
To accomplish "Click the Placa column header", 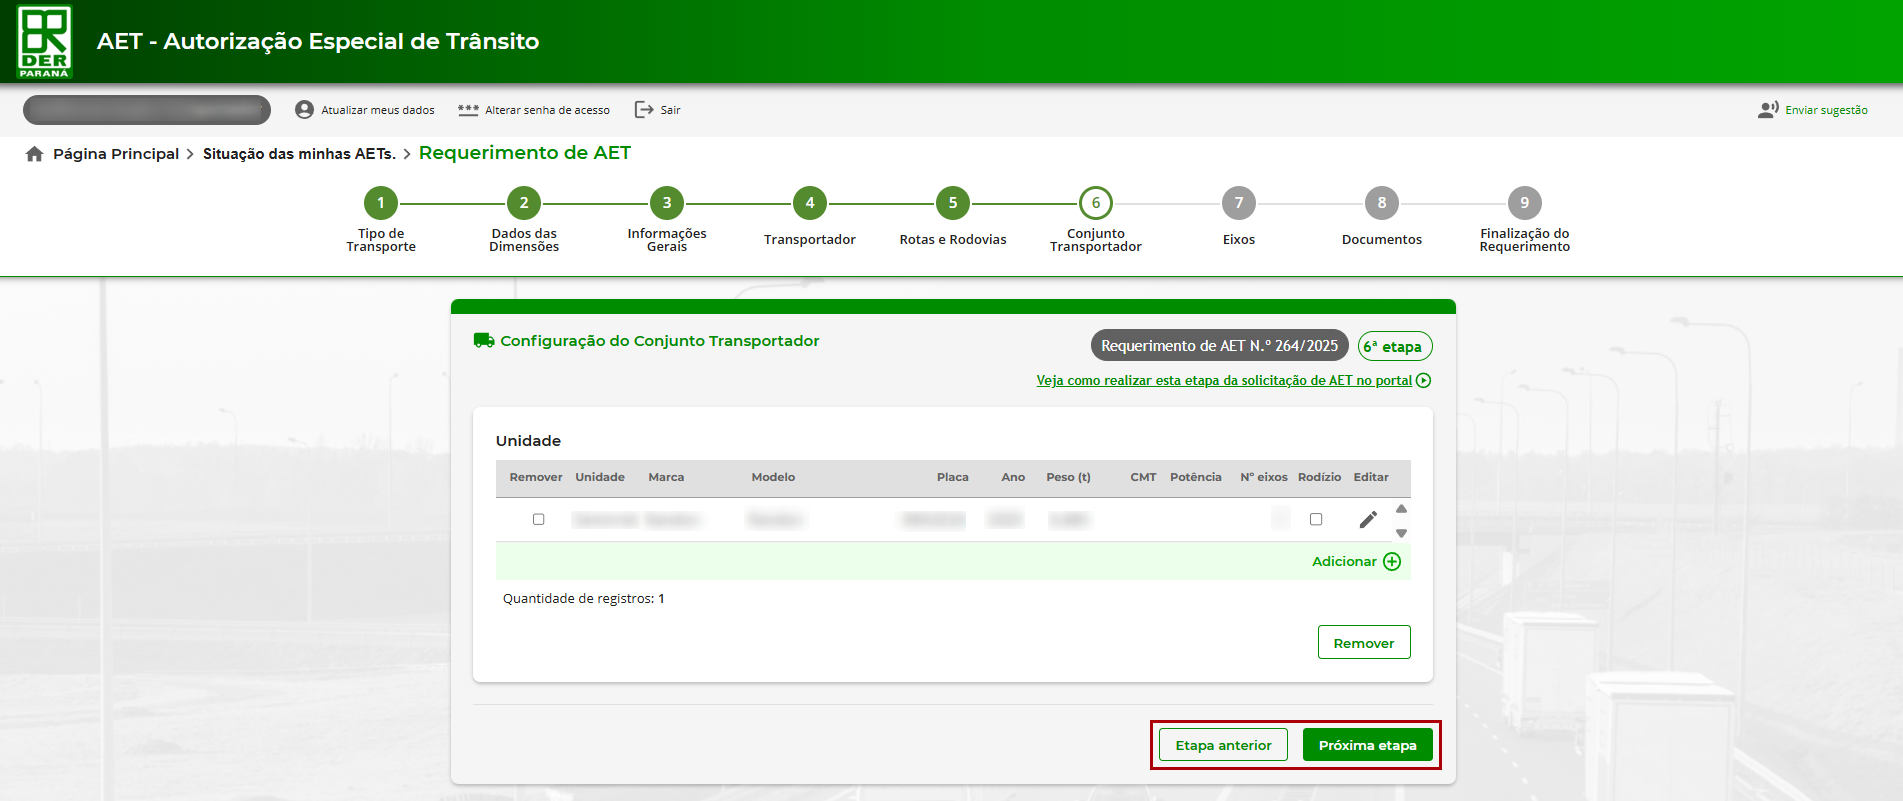I will [953, 478].
